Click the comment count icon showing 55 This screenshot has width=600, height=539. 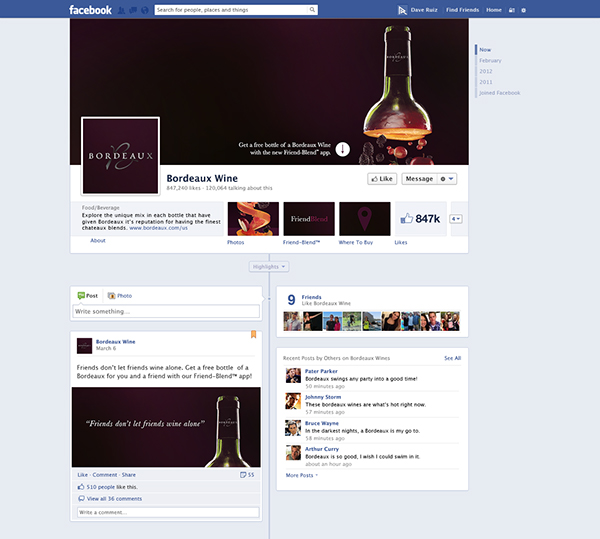click(x=243, y=475)
